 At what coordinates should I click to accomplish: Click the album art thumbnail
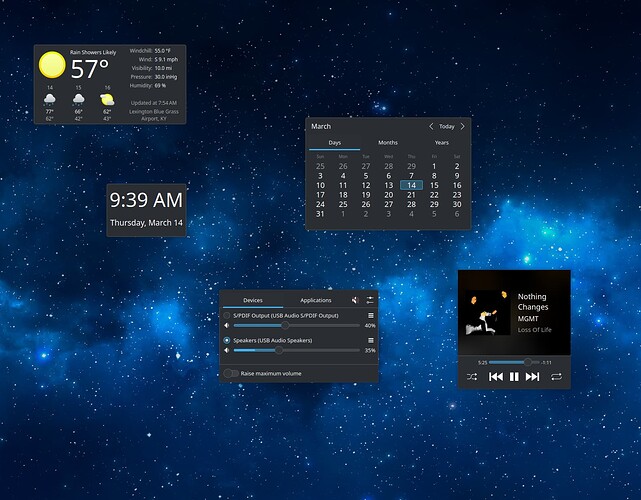(487, 313)
